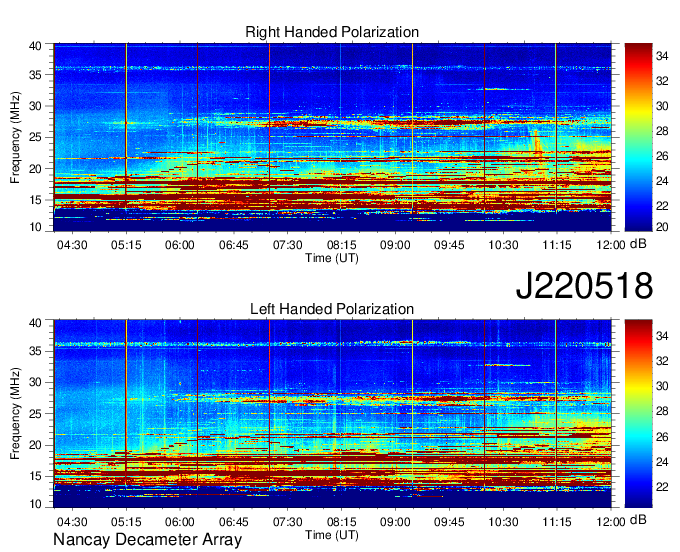Click 10:30 tick on right-handed time axis

(503, 245)
